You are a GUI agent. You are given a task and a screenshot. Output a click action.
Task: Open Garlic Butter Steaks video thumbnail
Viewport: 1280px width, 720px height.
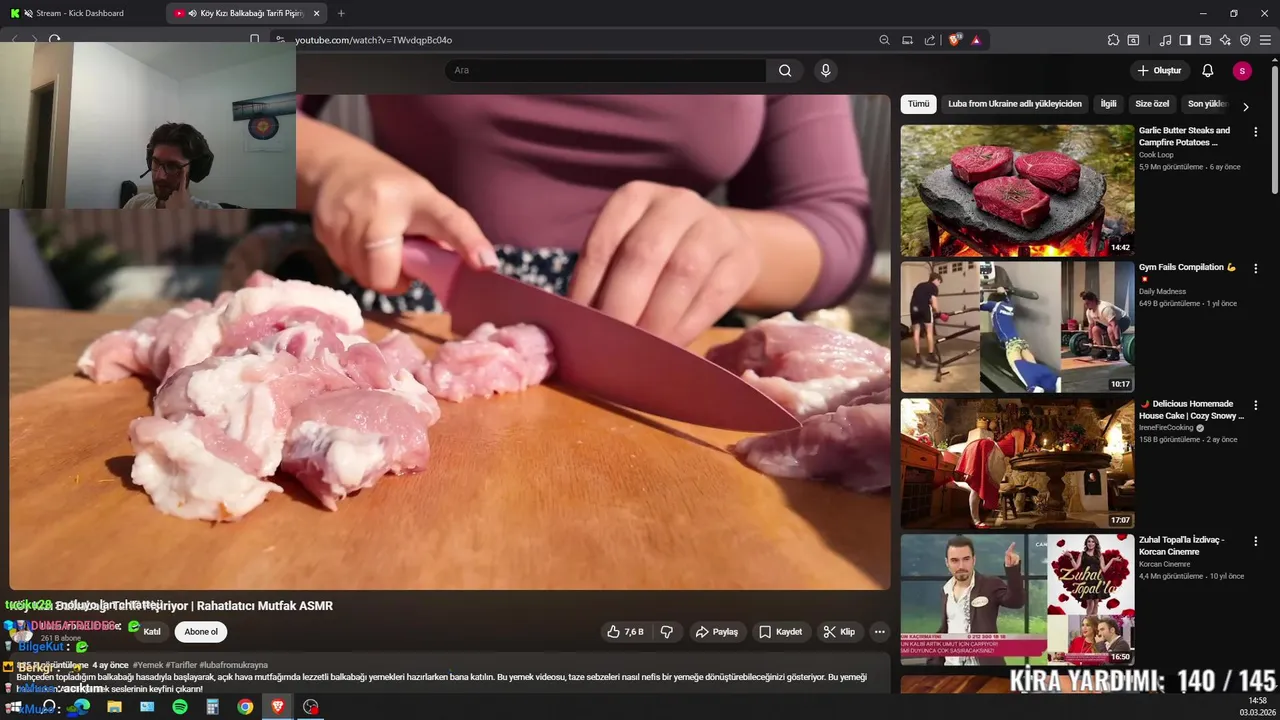click(1017, 190)
